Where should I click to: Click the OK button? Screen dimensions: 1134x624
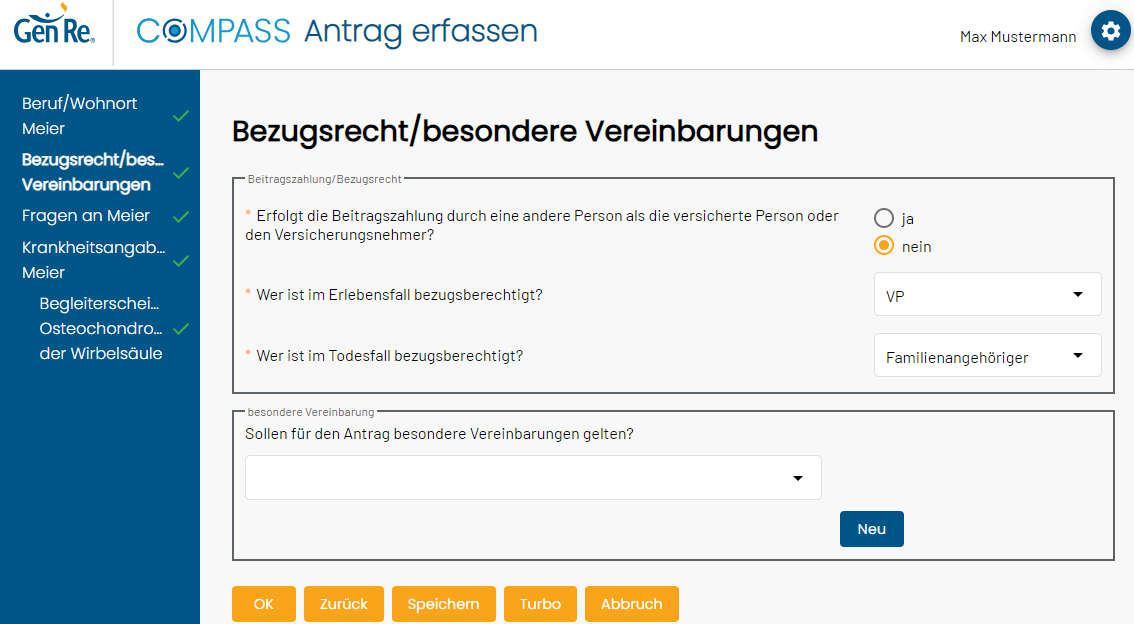tap(264, 604)
